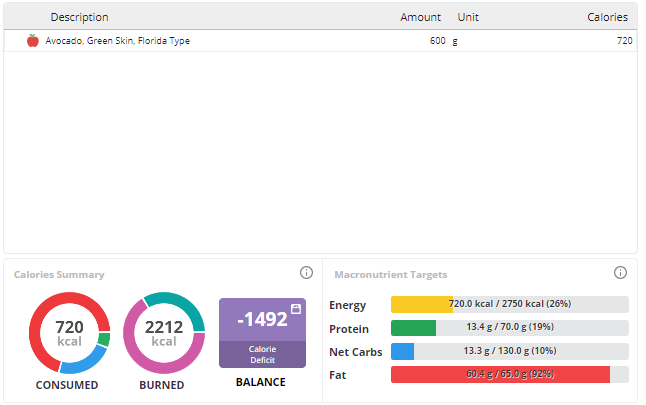Image resolution: width=646 pixels, height=405 pixels.
Task: Click the 720 kcal Consumed ring chart
Action: coord(69,333)
